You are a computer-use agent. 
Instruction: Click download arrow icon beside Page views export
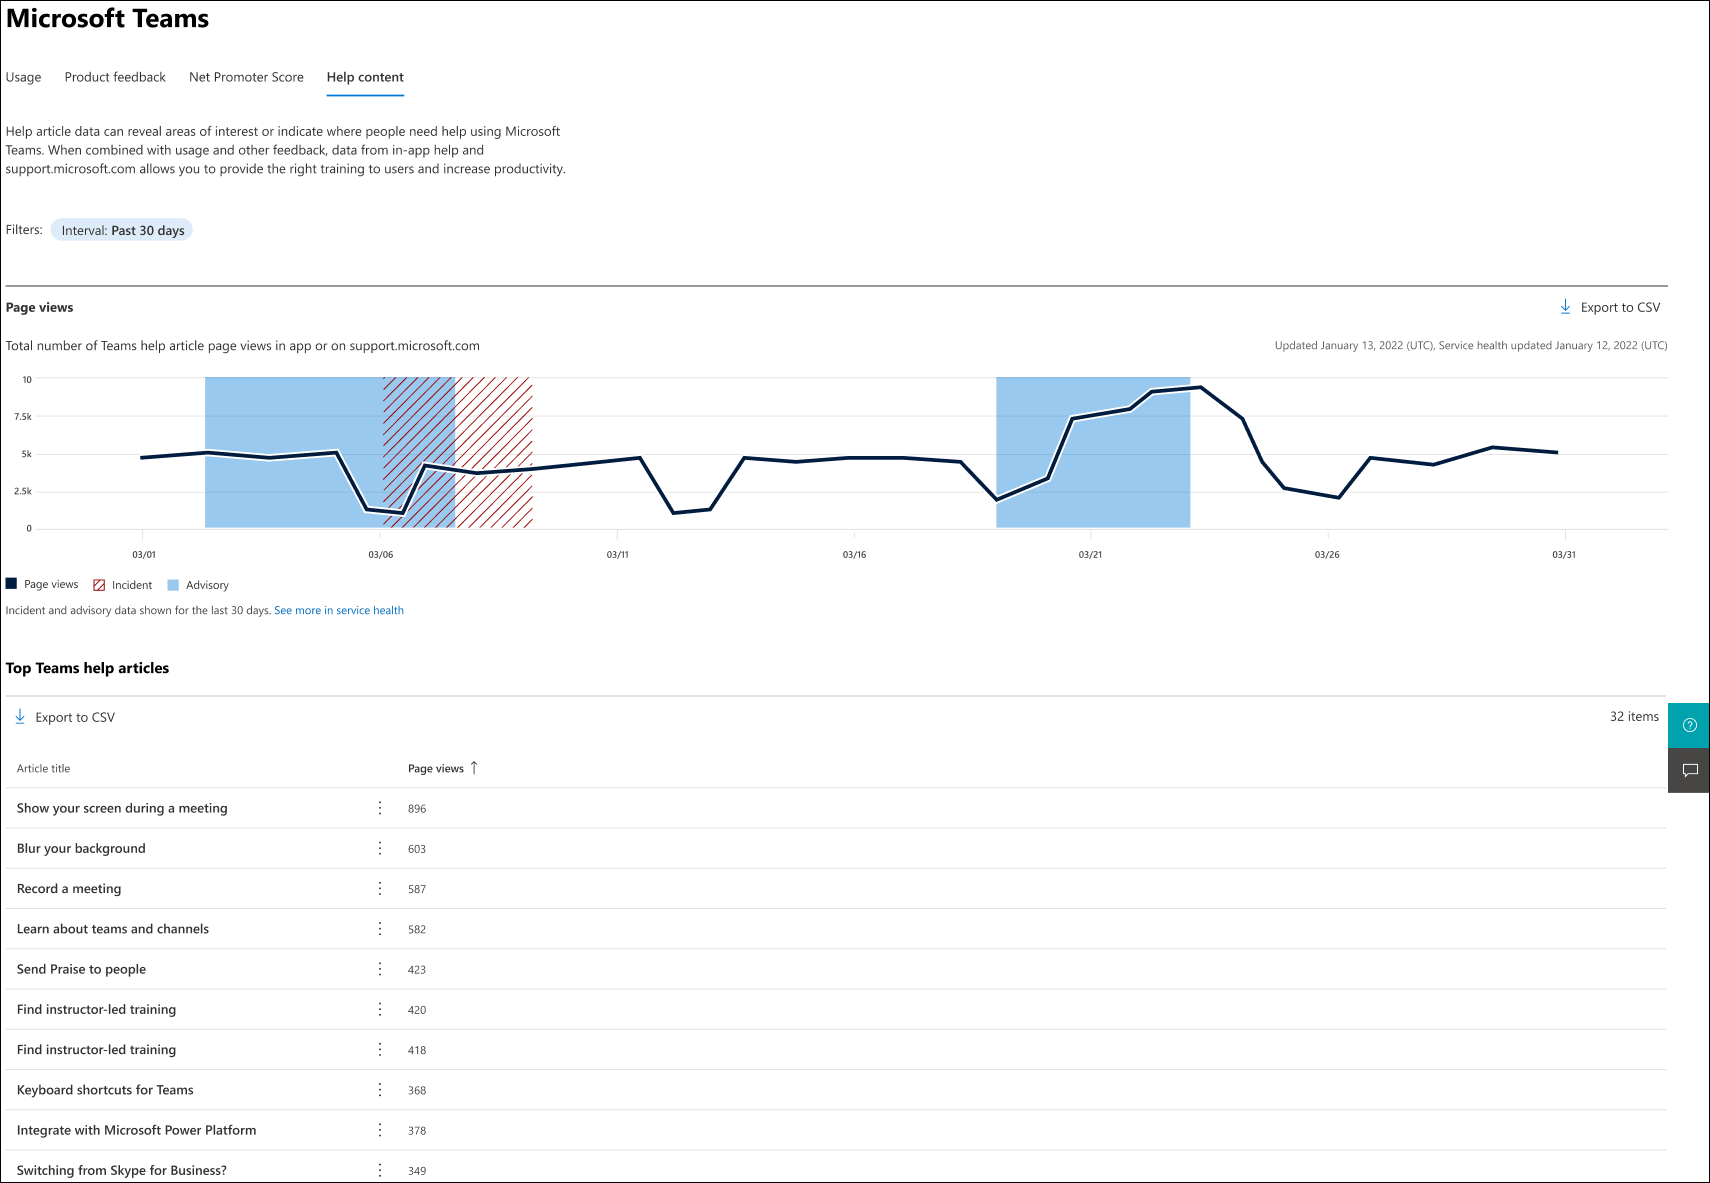tap(1565, 307)
